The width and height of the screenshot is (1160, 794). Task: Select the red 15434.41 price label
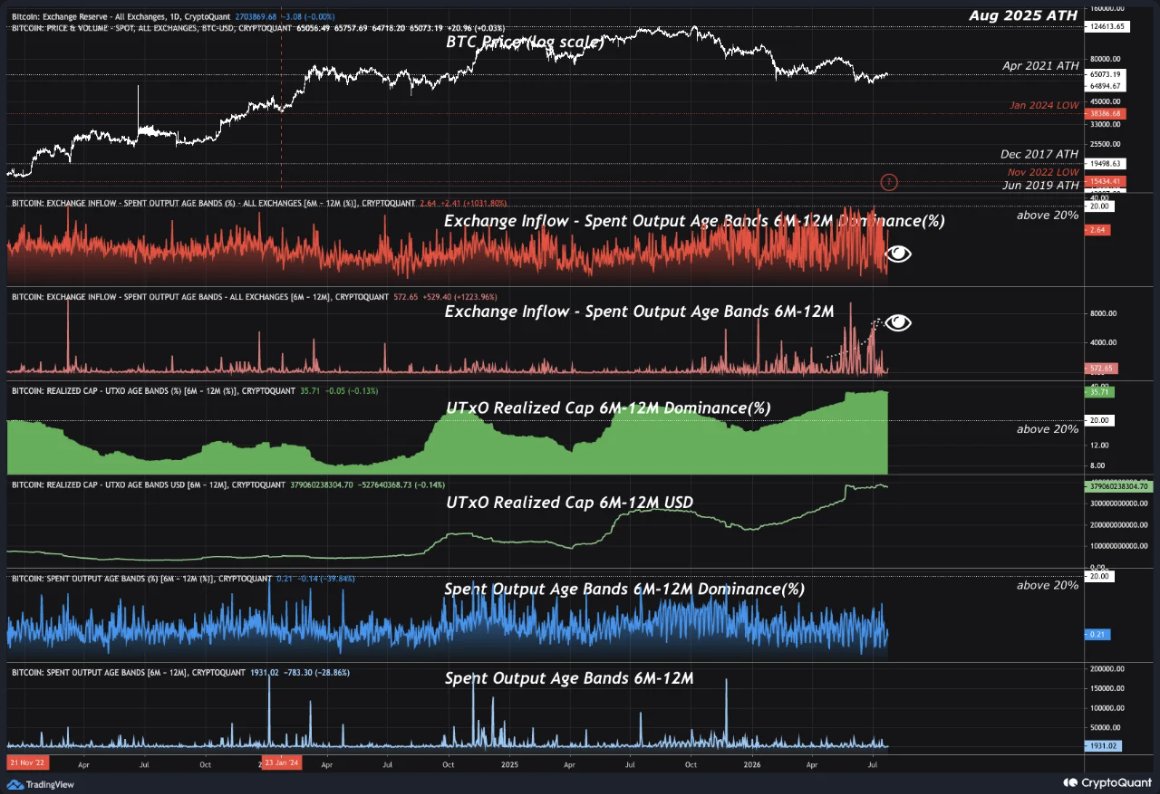(x=1105, y=181)
